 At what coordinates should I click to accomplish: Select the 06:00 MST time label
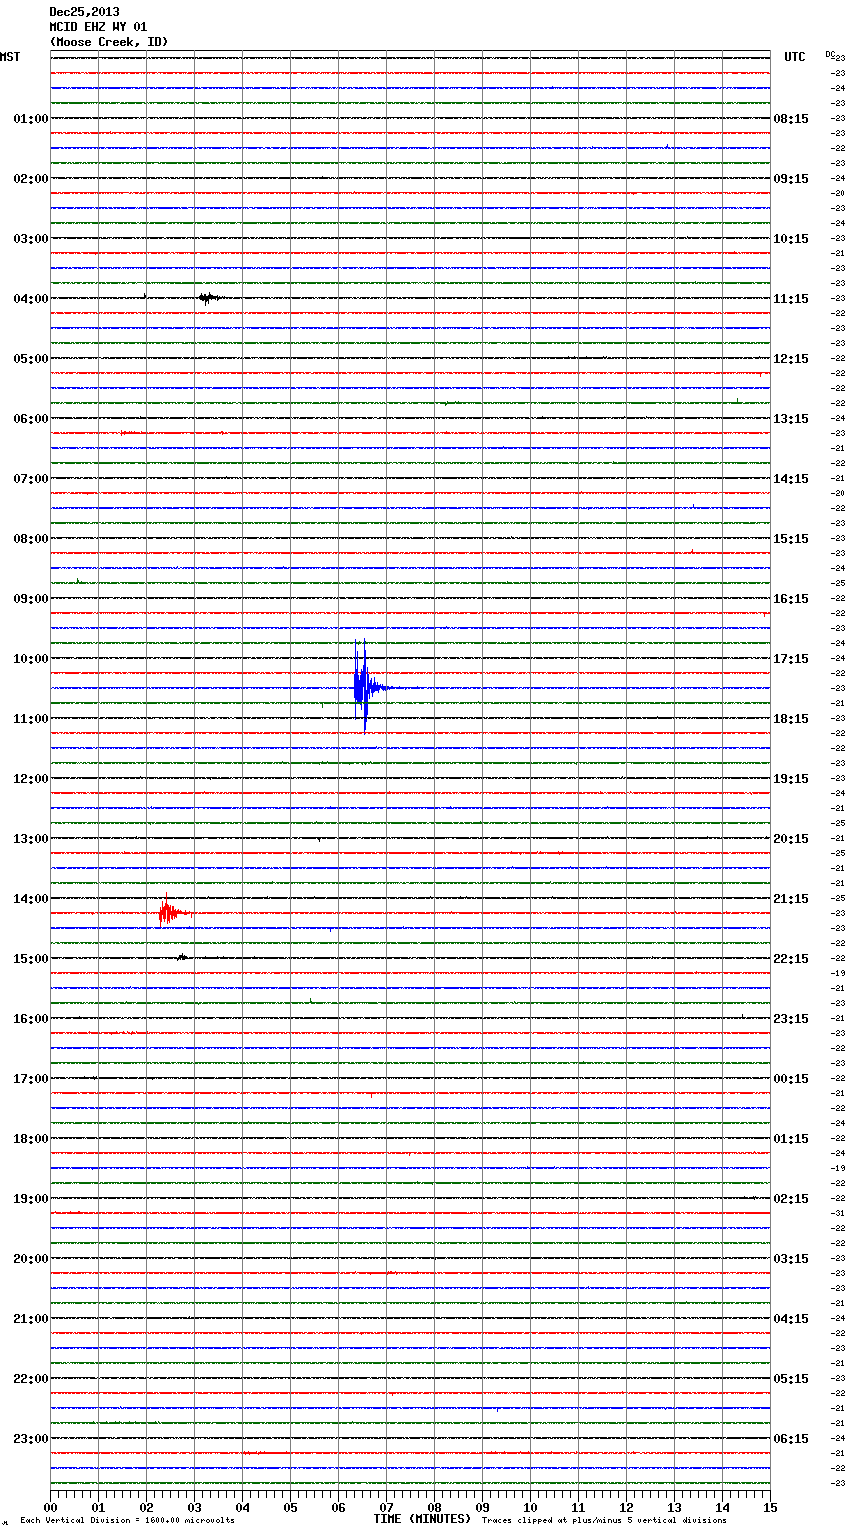30,419
